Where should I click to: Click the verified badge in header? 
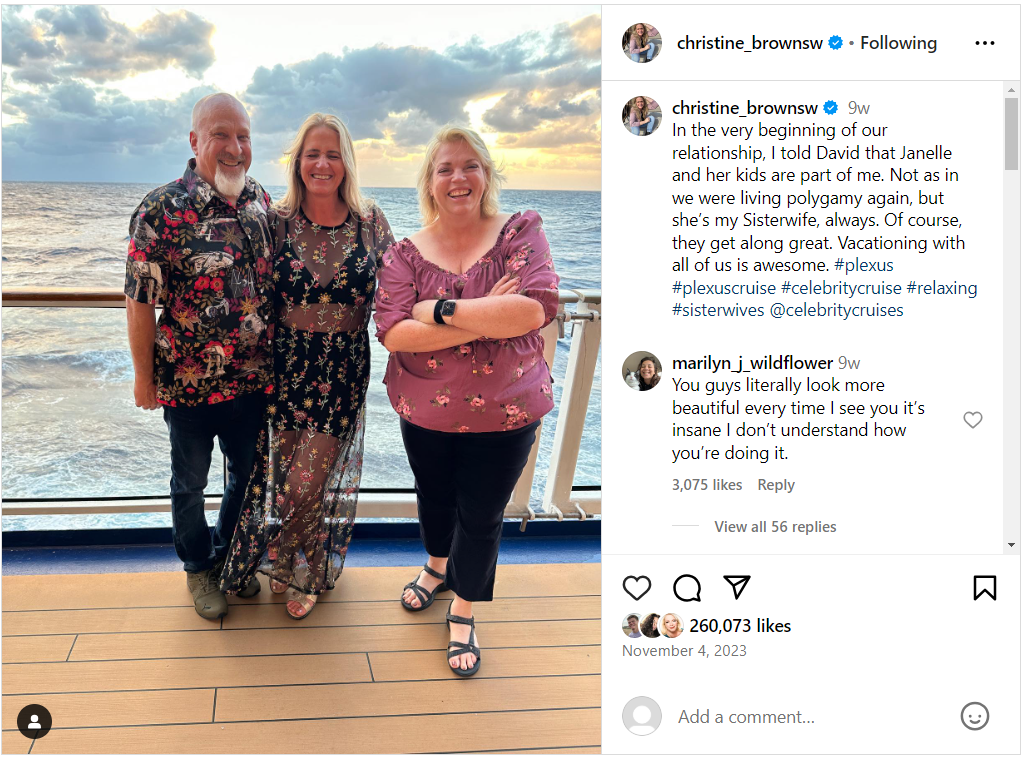coord(835,43)
